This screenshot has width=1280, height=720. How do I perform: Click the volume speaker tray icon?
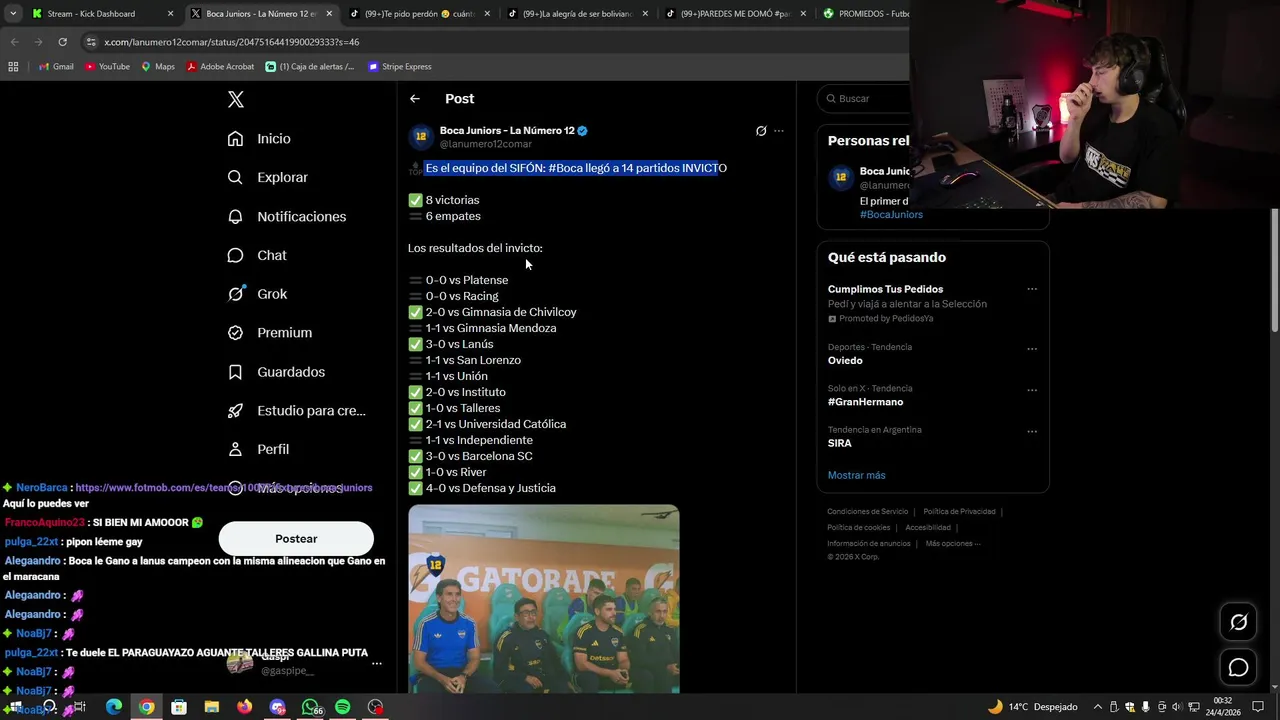click(1176, 707)
